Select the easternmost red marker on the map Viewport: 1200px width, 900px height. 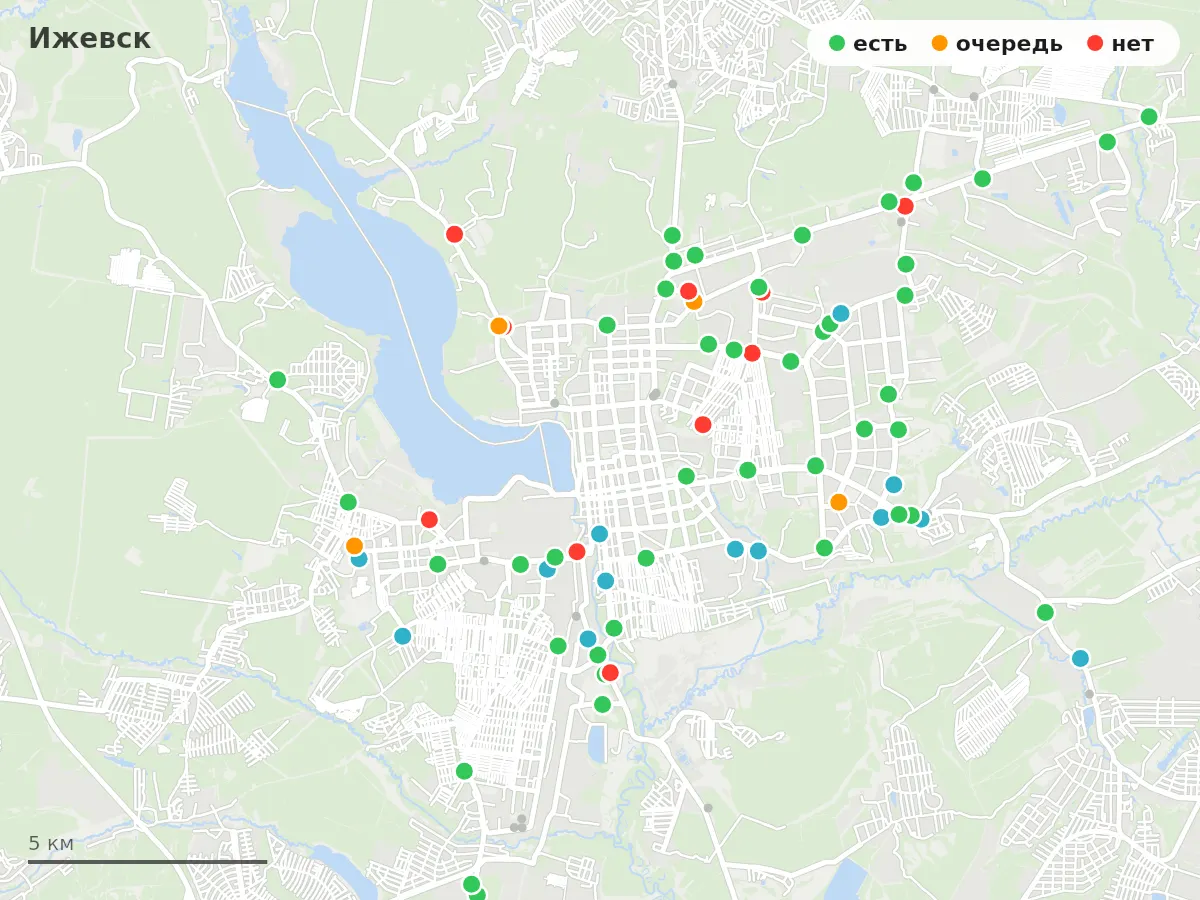(905, 206)
